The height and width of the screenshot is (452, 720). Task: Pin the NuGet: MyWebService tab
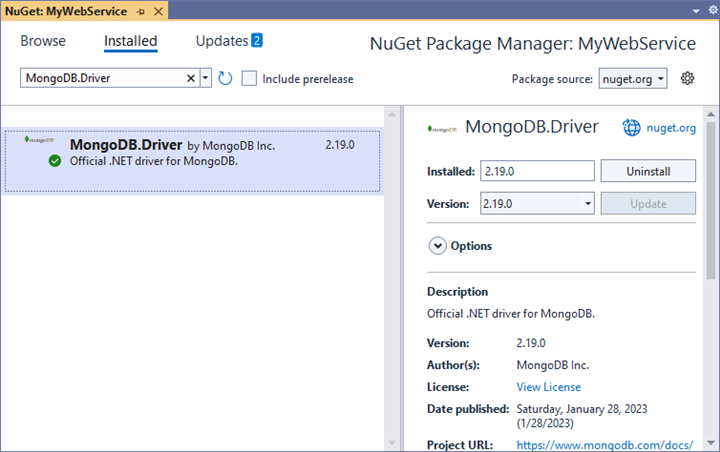[x=141, y=11]
